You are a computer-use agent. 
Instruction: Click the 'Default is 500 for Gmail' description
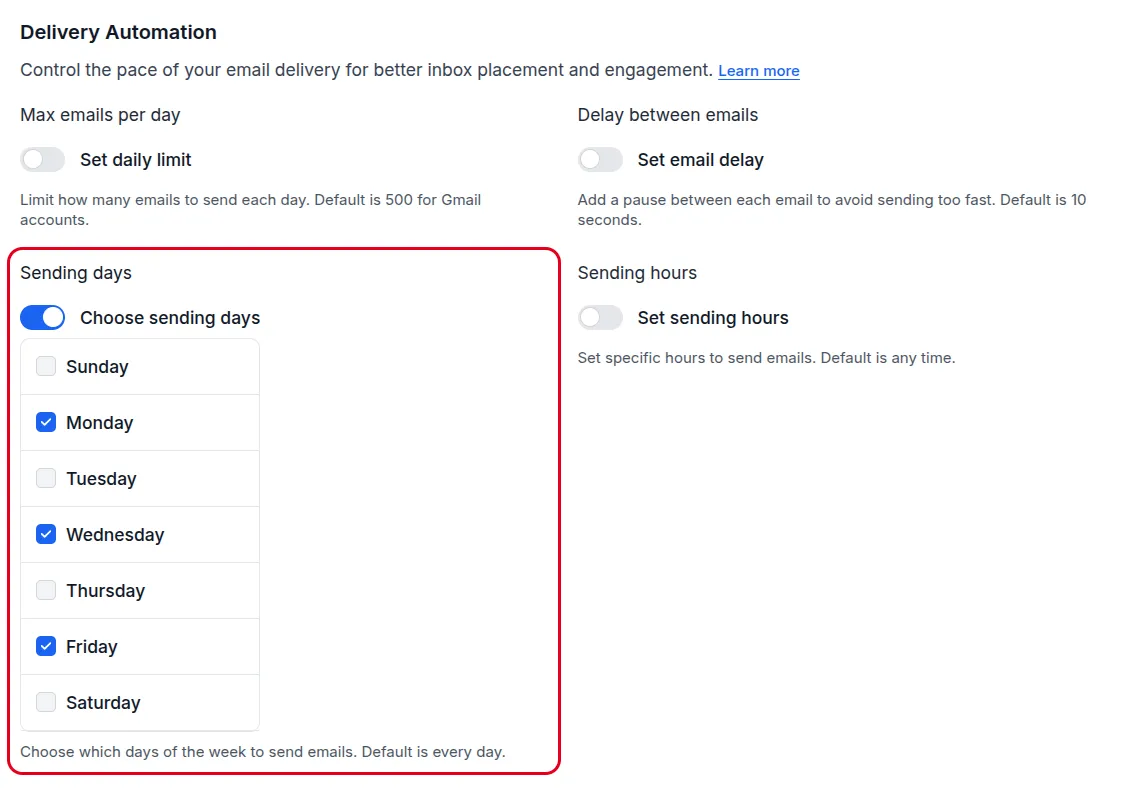250,210
